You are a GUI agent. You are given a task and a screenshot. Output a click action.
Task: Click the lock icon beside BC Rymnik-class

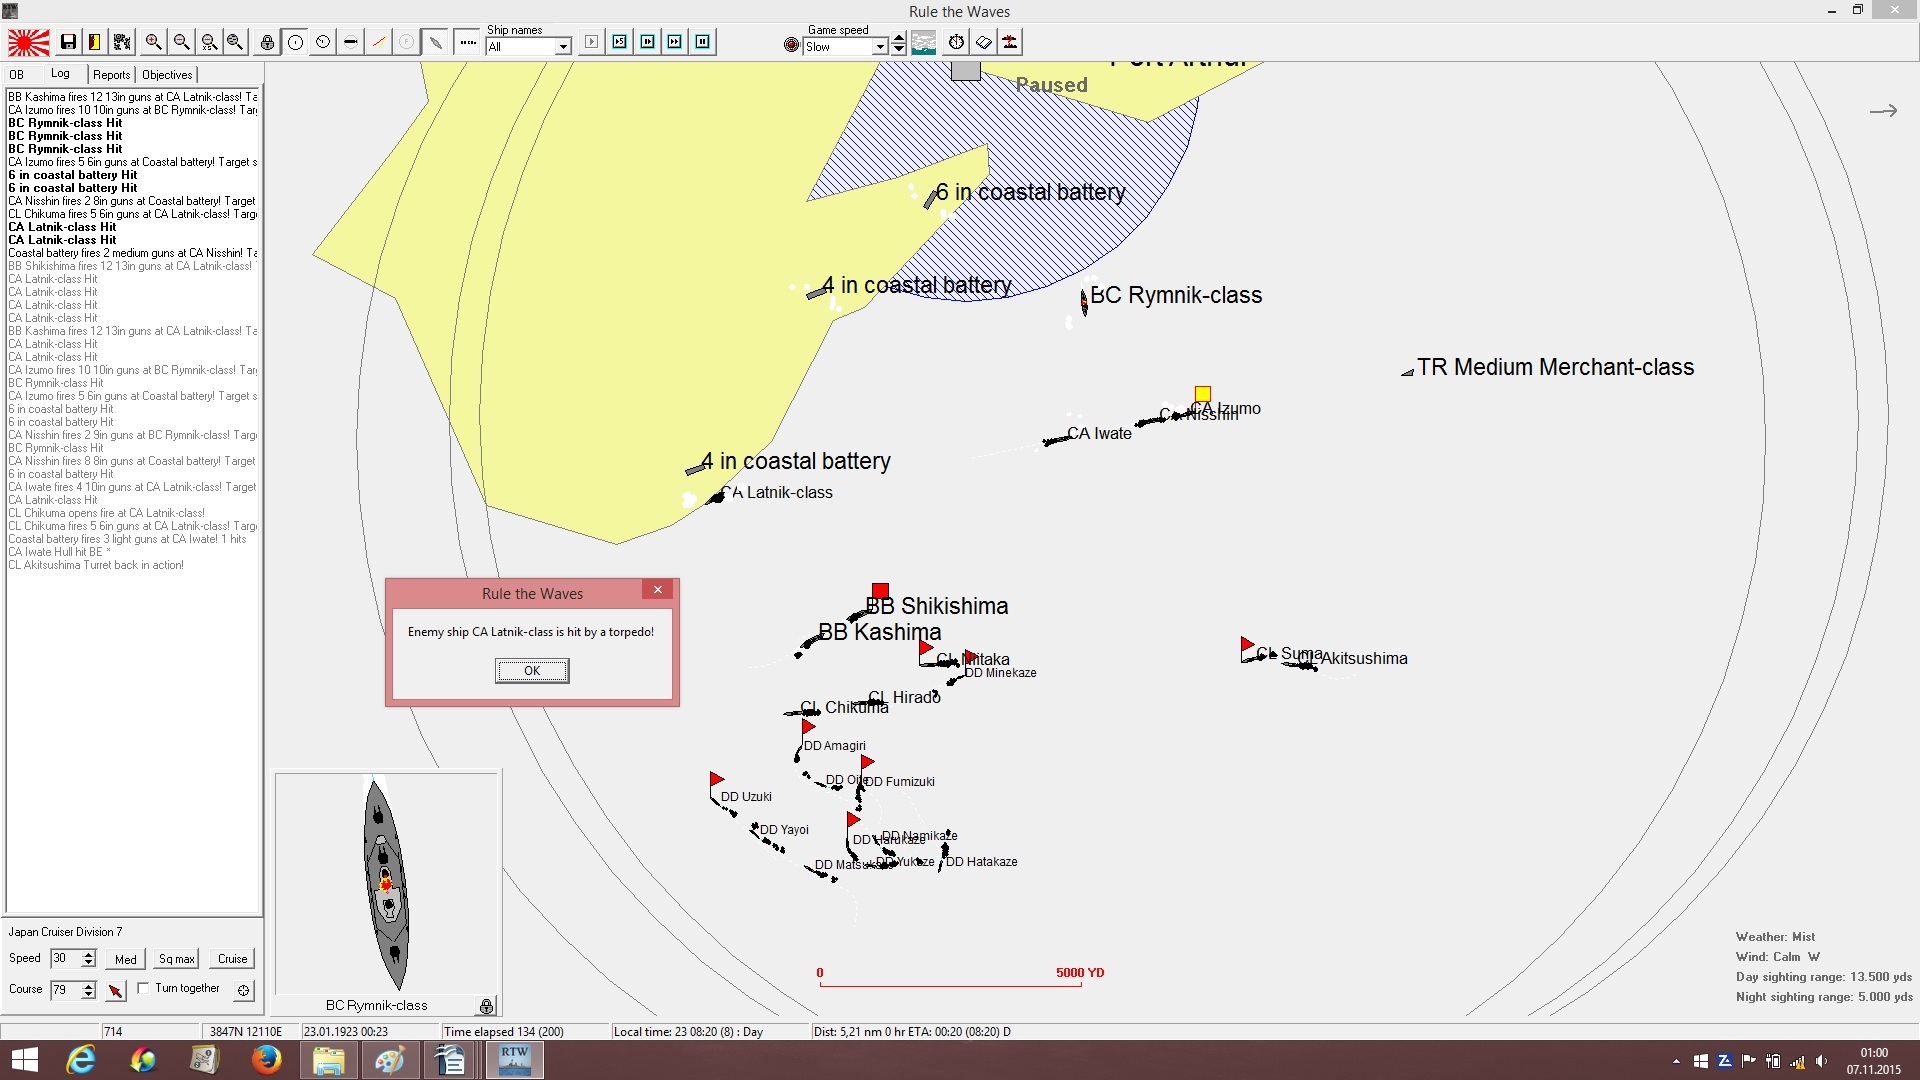[x=486, y=1005]
